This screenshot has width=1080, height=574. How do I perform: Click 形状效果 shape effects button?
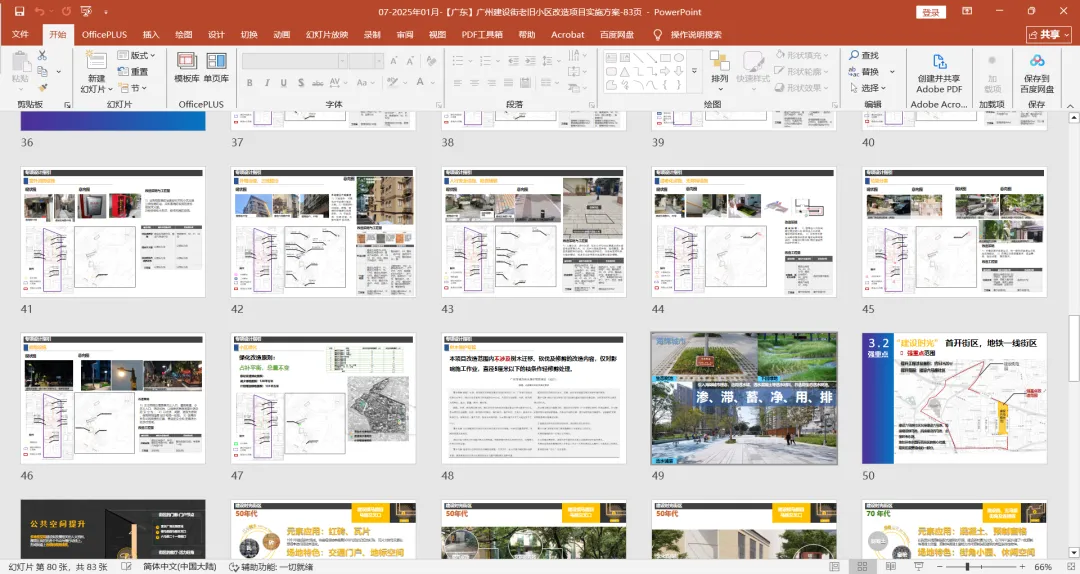click(802, 88)
